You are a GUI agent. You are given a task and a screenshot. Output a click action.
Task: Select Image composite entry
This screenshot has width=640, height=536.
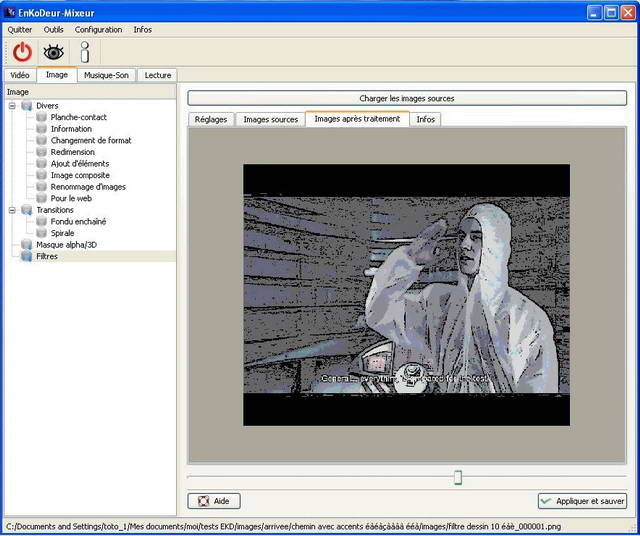pyautogui.click(x=80, y=175)
